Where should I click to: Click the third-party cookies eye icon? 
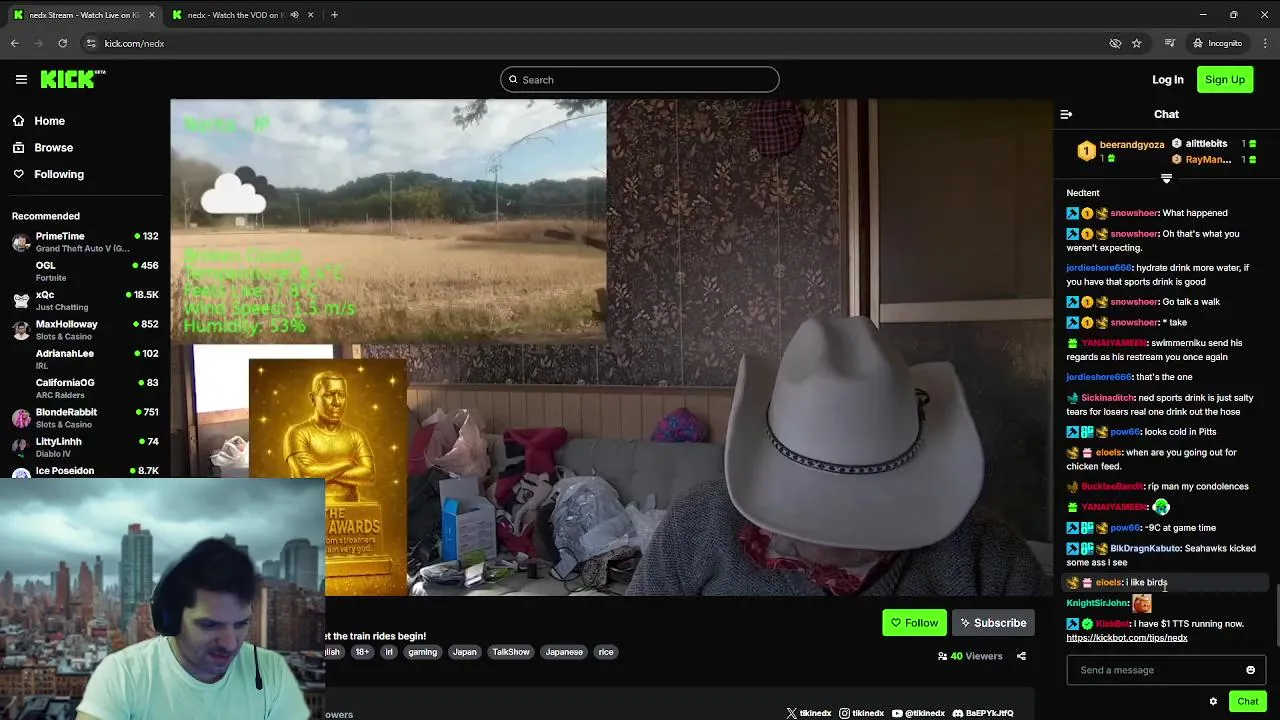[x=1115, y=43]
